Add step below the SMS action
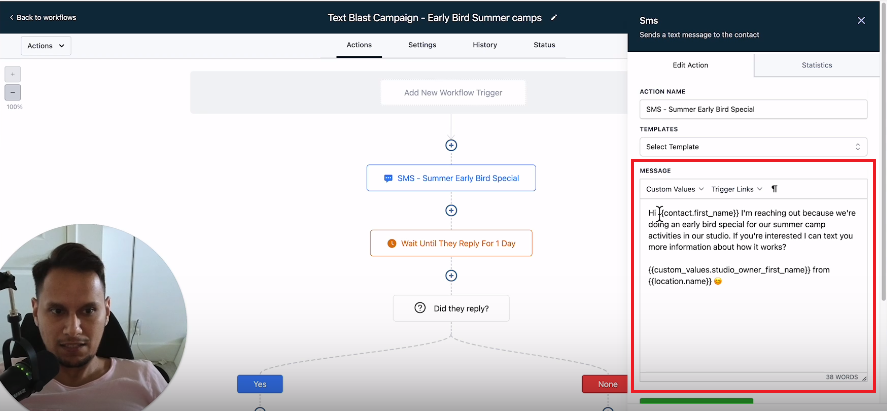 click(x=451, y=210)
